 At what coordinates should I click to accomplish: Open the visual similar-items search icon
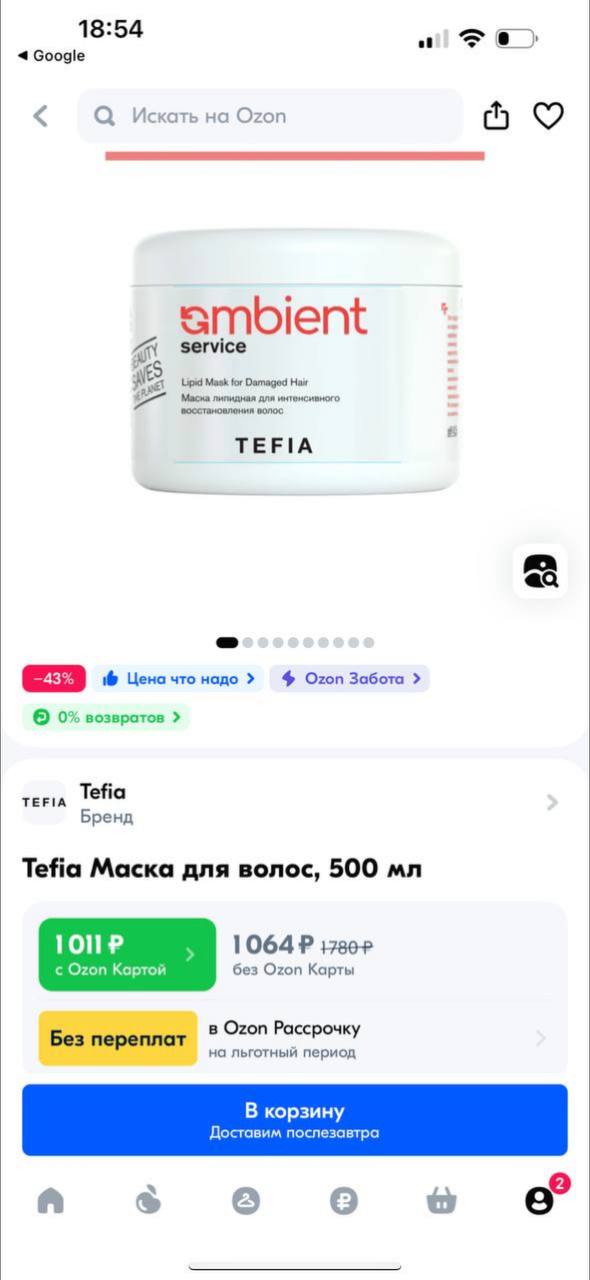540,572
